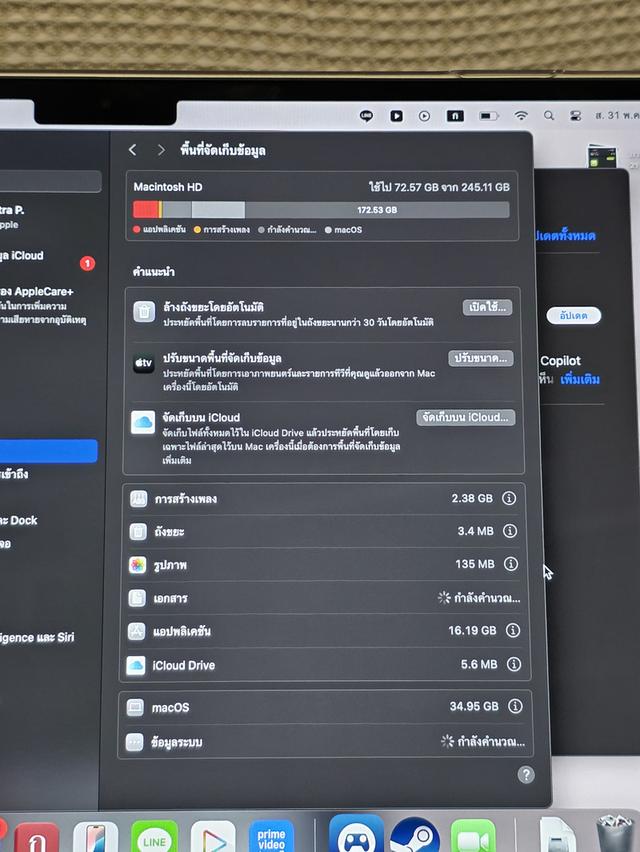Click the help question mark button

click(526, 774)
